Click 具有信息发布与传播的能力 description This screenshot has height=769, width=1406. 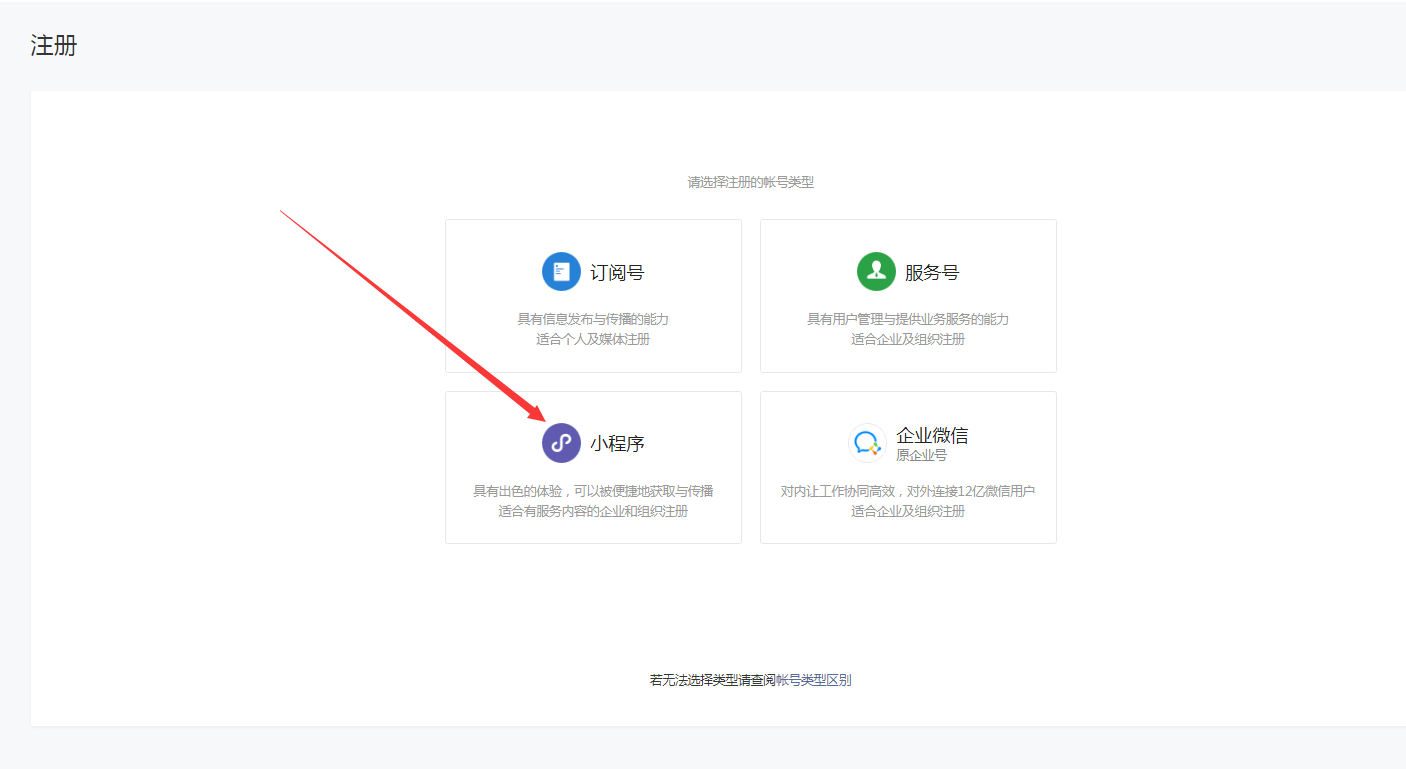point(593,319)
